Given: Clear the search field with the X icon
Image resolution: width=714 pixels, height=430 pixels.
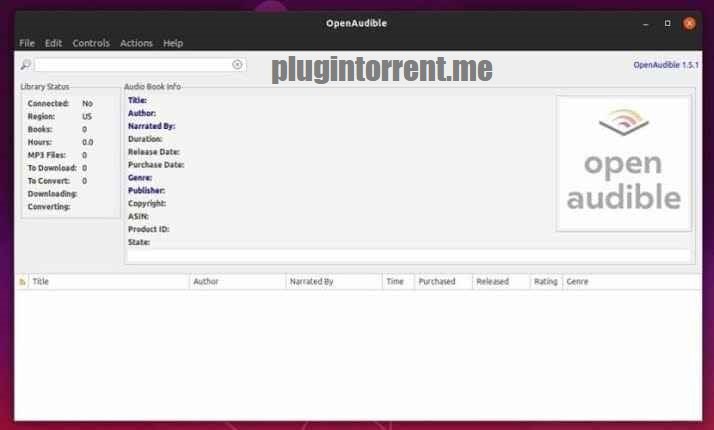Looking at the screenshot, I should pyautogui.click(x=237, y=65).
